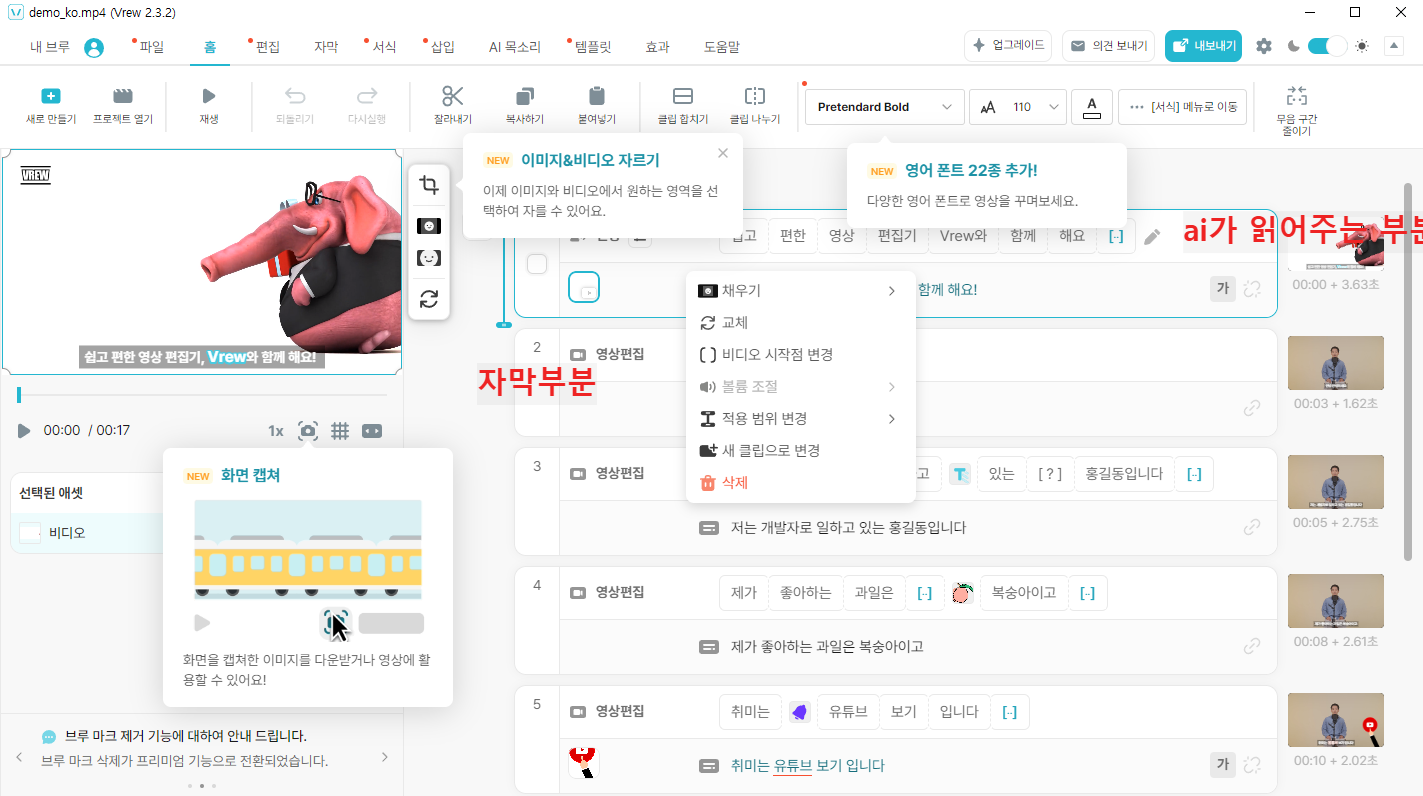Close the 이미지&비디오 자르기 tooltip
Viewport: 1423px width, 796px height.
coord(723,153)
